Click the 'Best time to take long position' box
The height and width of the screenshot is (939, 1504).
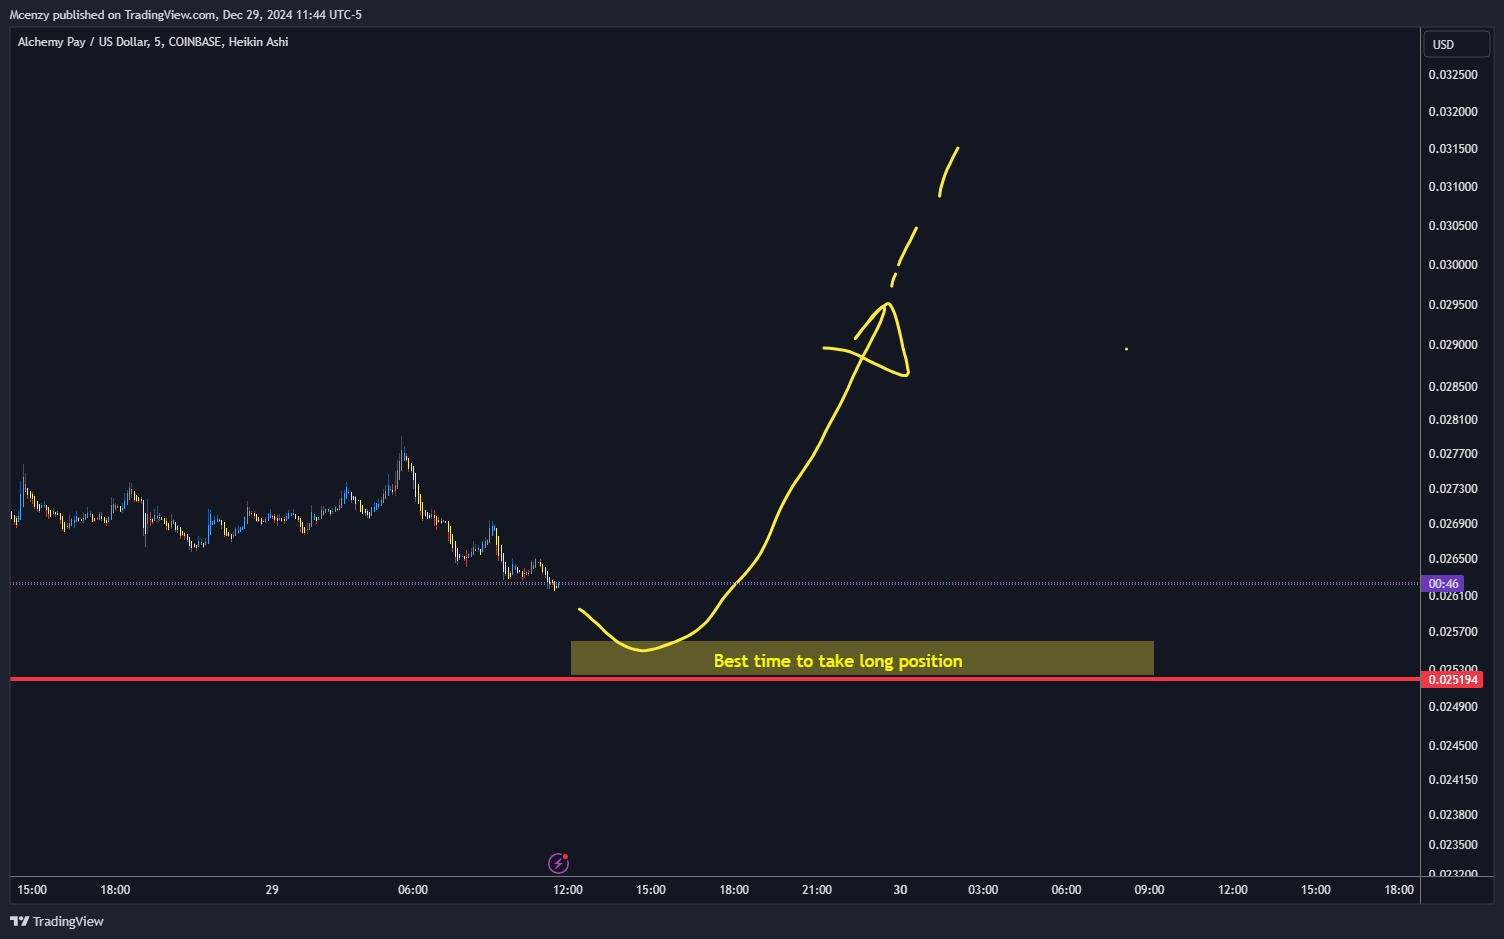point(862,658)
